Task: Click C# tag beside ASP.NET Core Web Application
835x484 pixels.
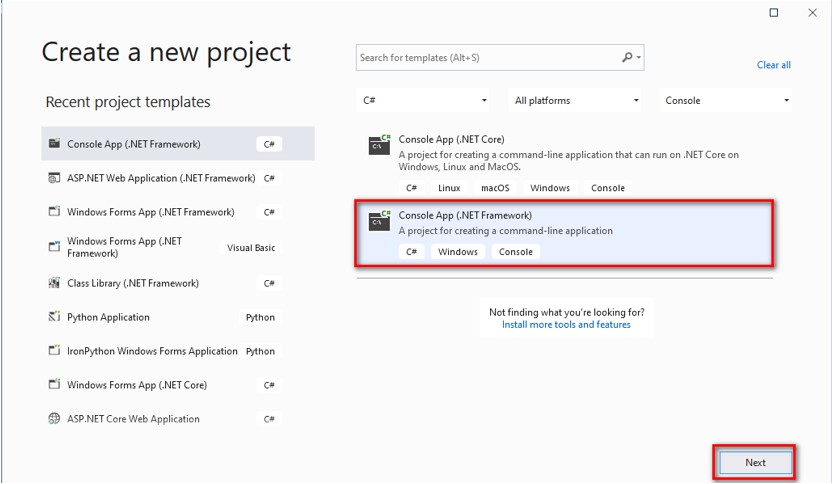Action: 269,419
